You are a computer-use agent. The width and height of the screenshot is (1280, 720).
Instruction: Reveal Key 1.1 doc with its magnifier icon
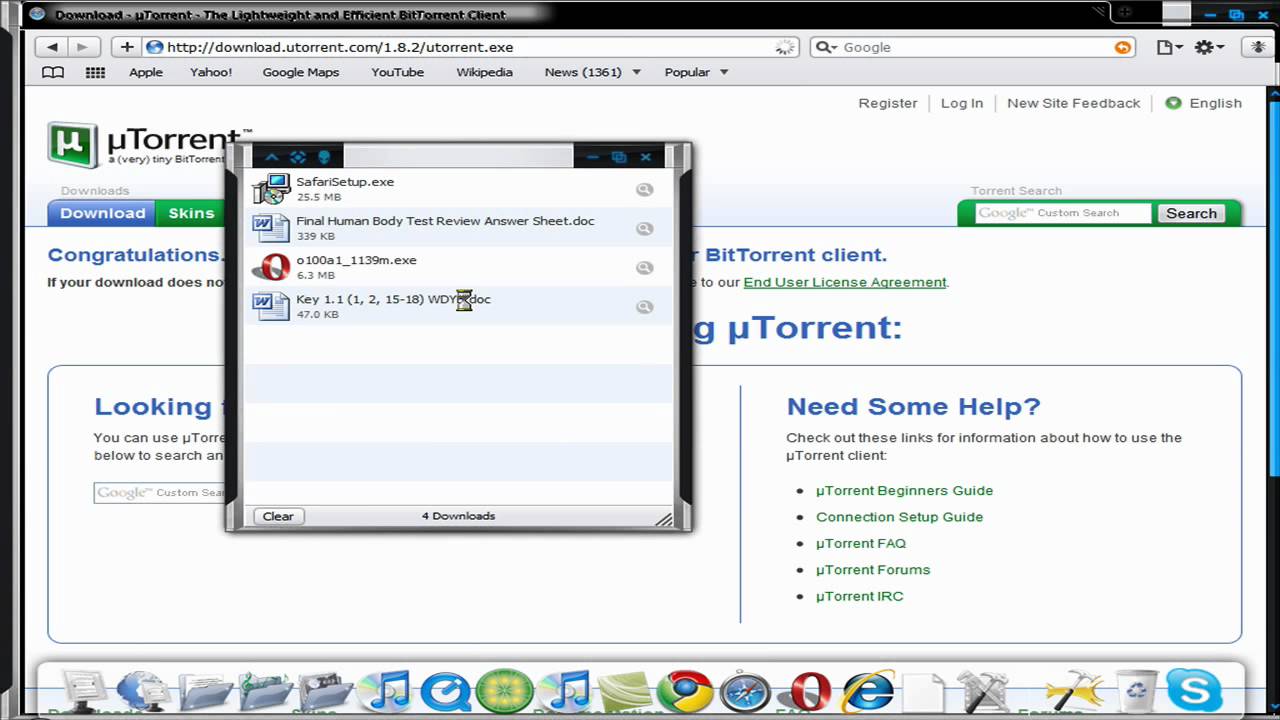[x=644, y=306]
